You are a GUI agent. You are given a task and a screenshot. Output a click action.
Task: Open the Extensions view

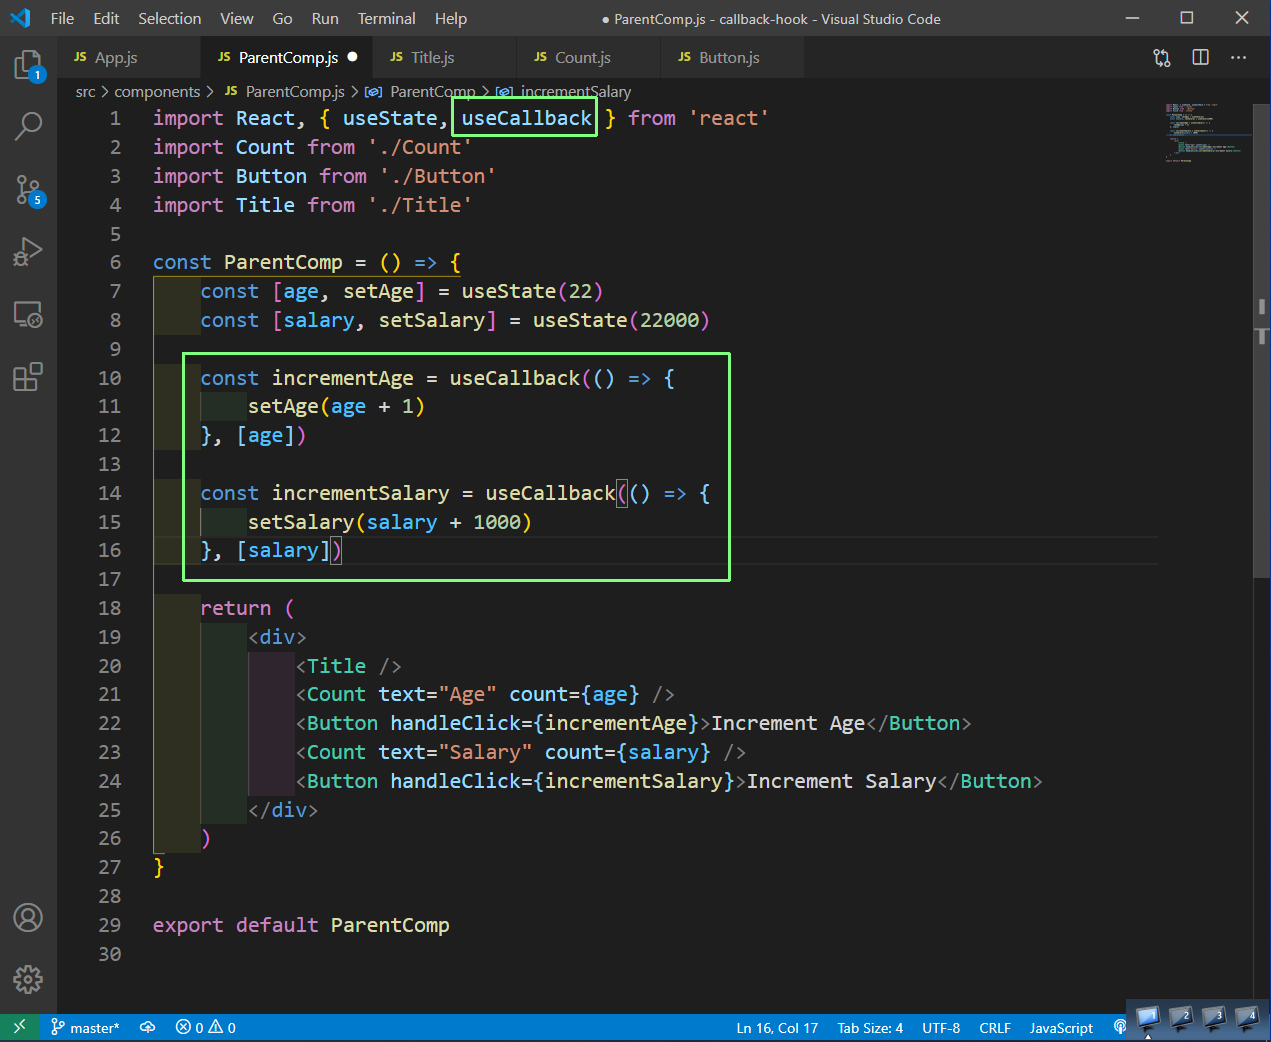[x=28, y=377]
